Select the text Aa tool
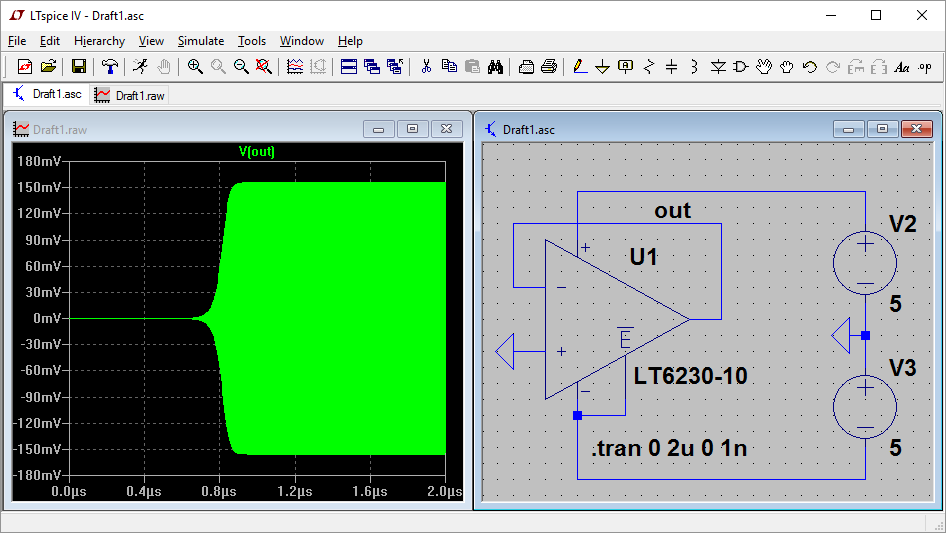The image size is (946, 533). click(902, 67)
